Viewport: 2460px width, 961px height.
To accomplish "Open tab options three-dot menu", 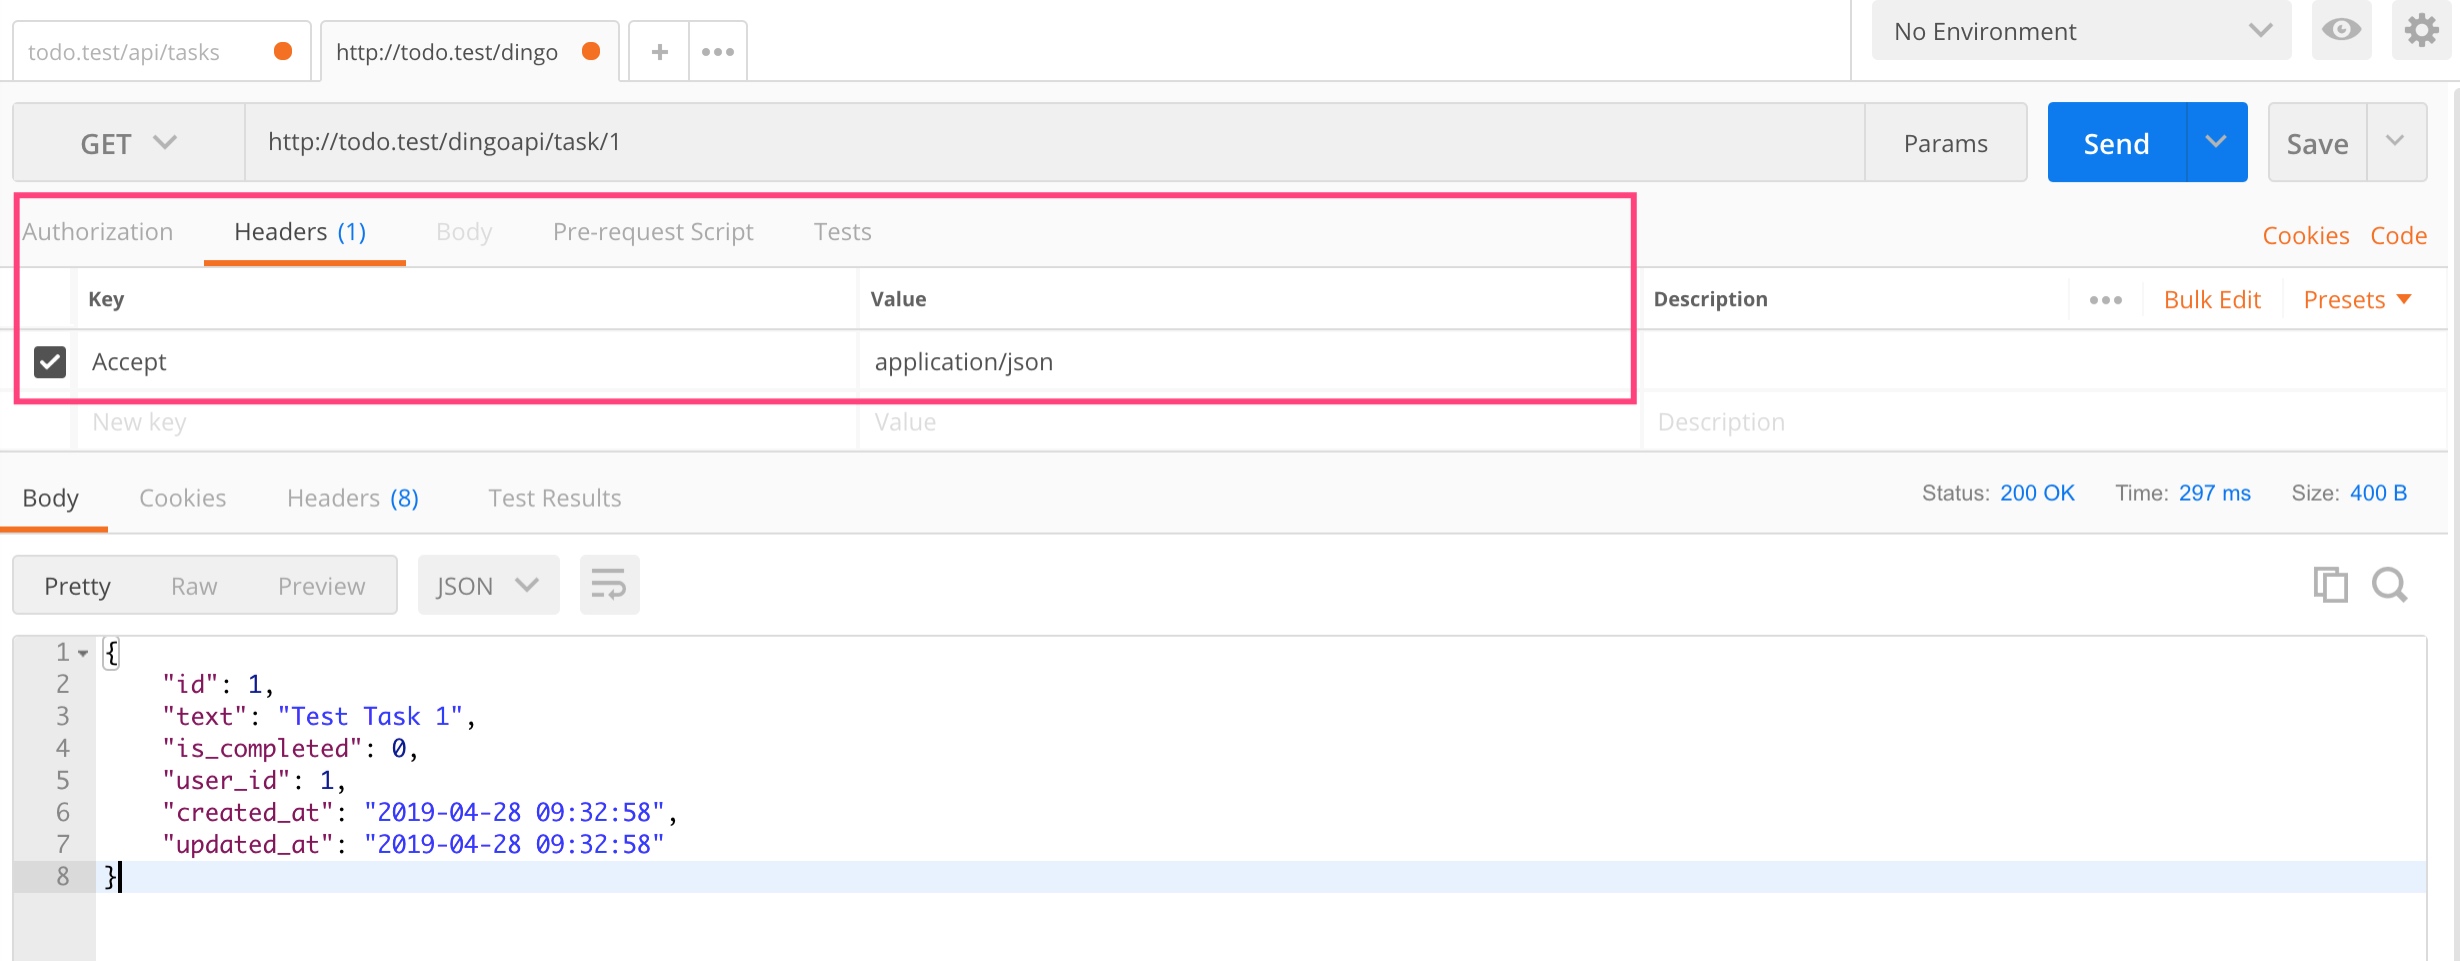I will pyautogui.click(x=718, y=51).
